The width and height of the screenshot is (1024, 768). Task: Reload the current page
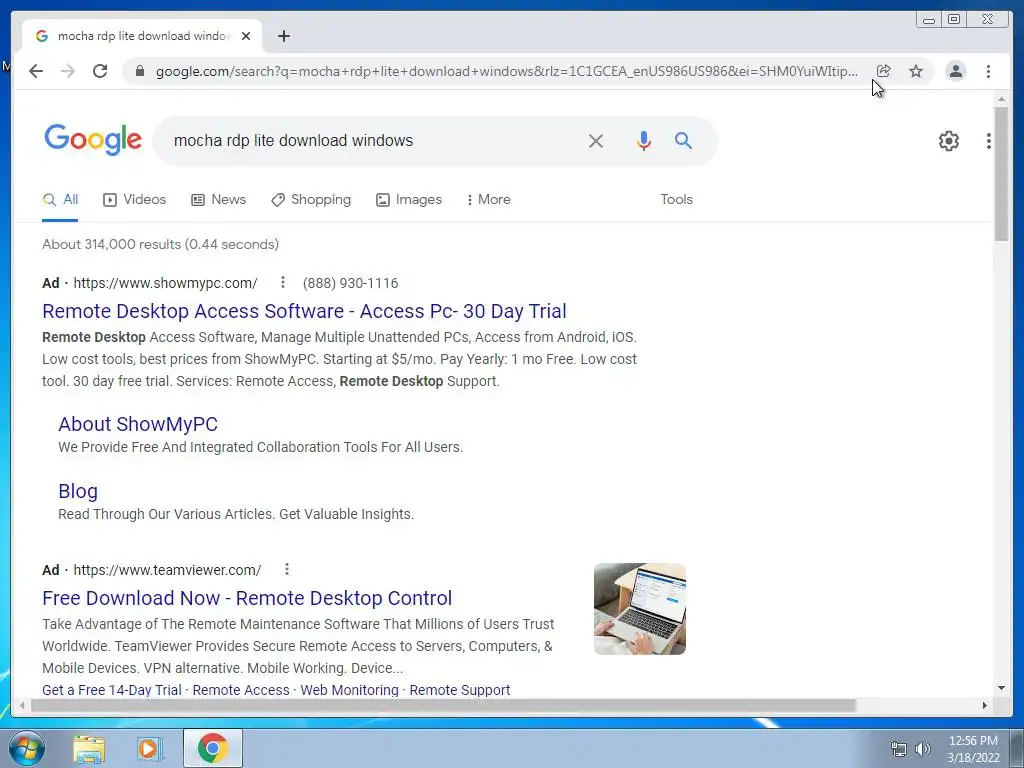coord(100,71)
